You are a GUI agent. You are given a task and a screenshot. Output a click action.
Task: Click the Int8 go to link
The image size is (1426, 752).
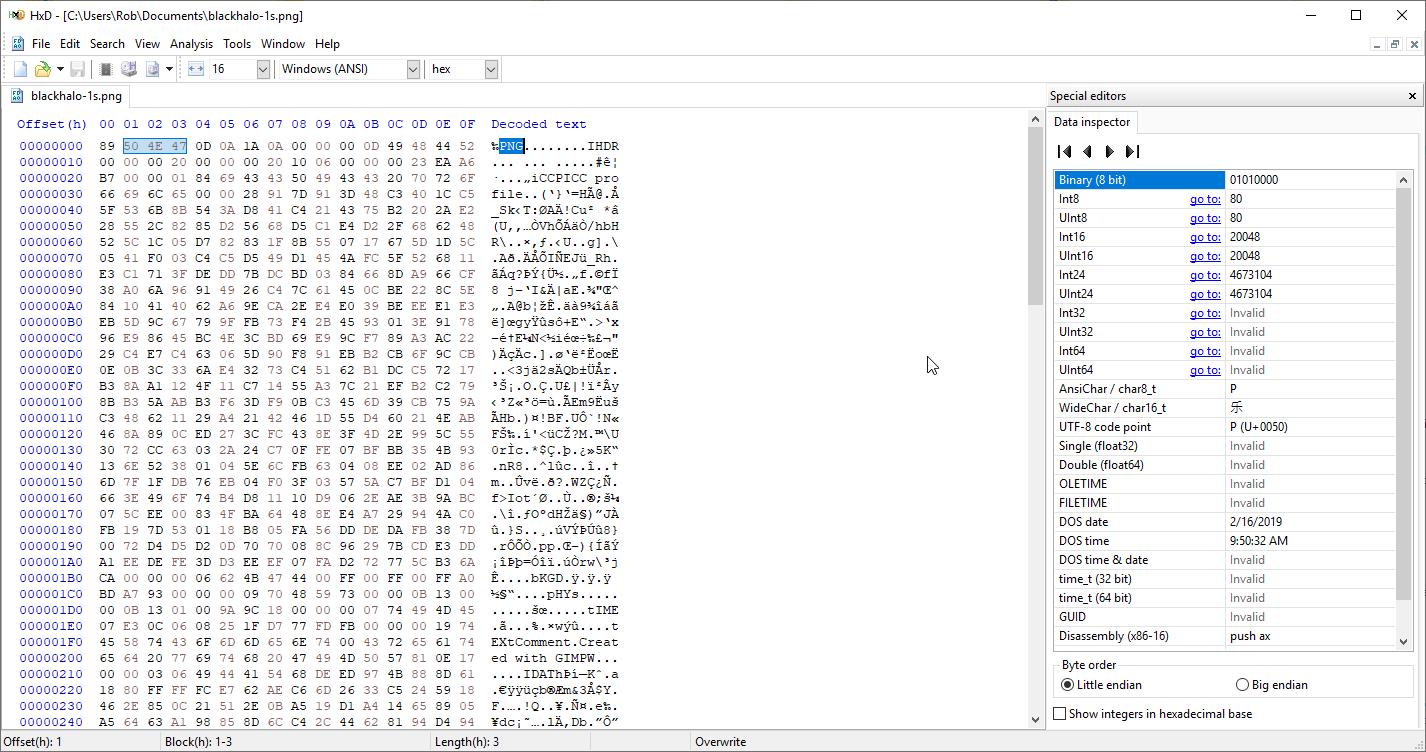(1205, 199)
